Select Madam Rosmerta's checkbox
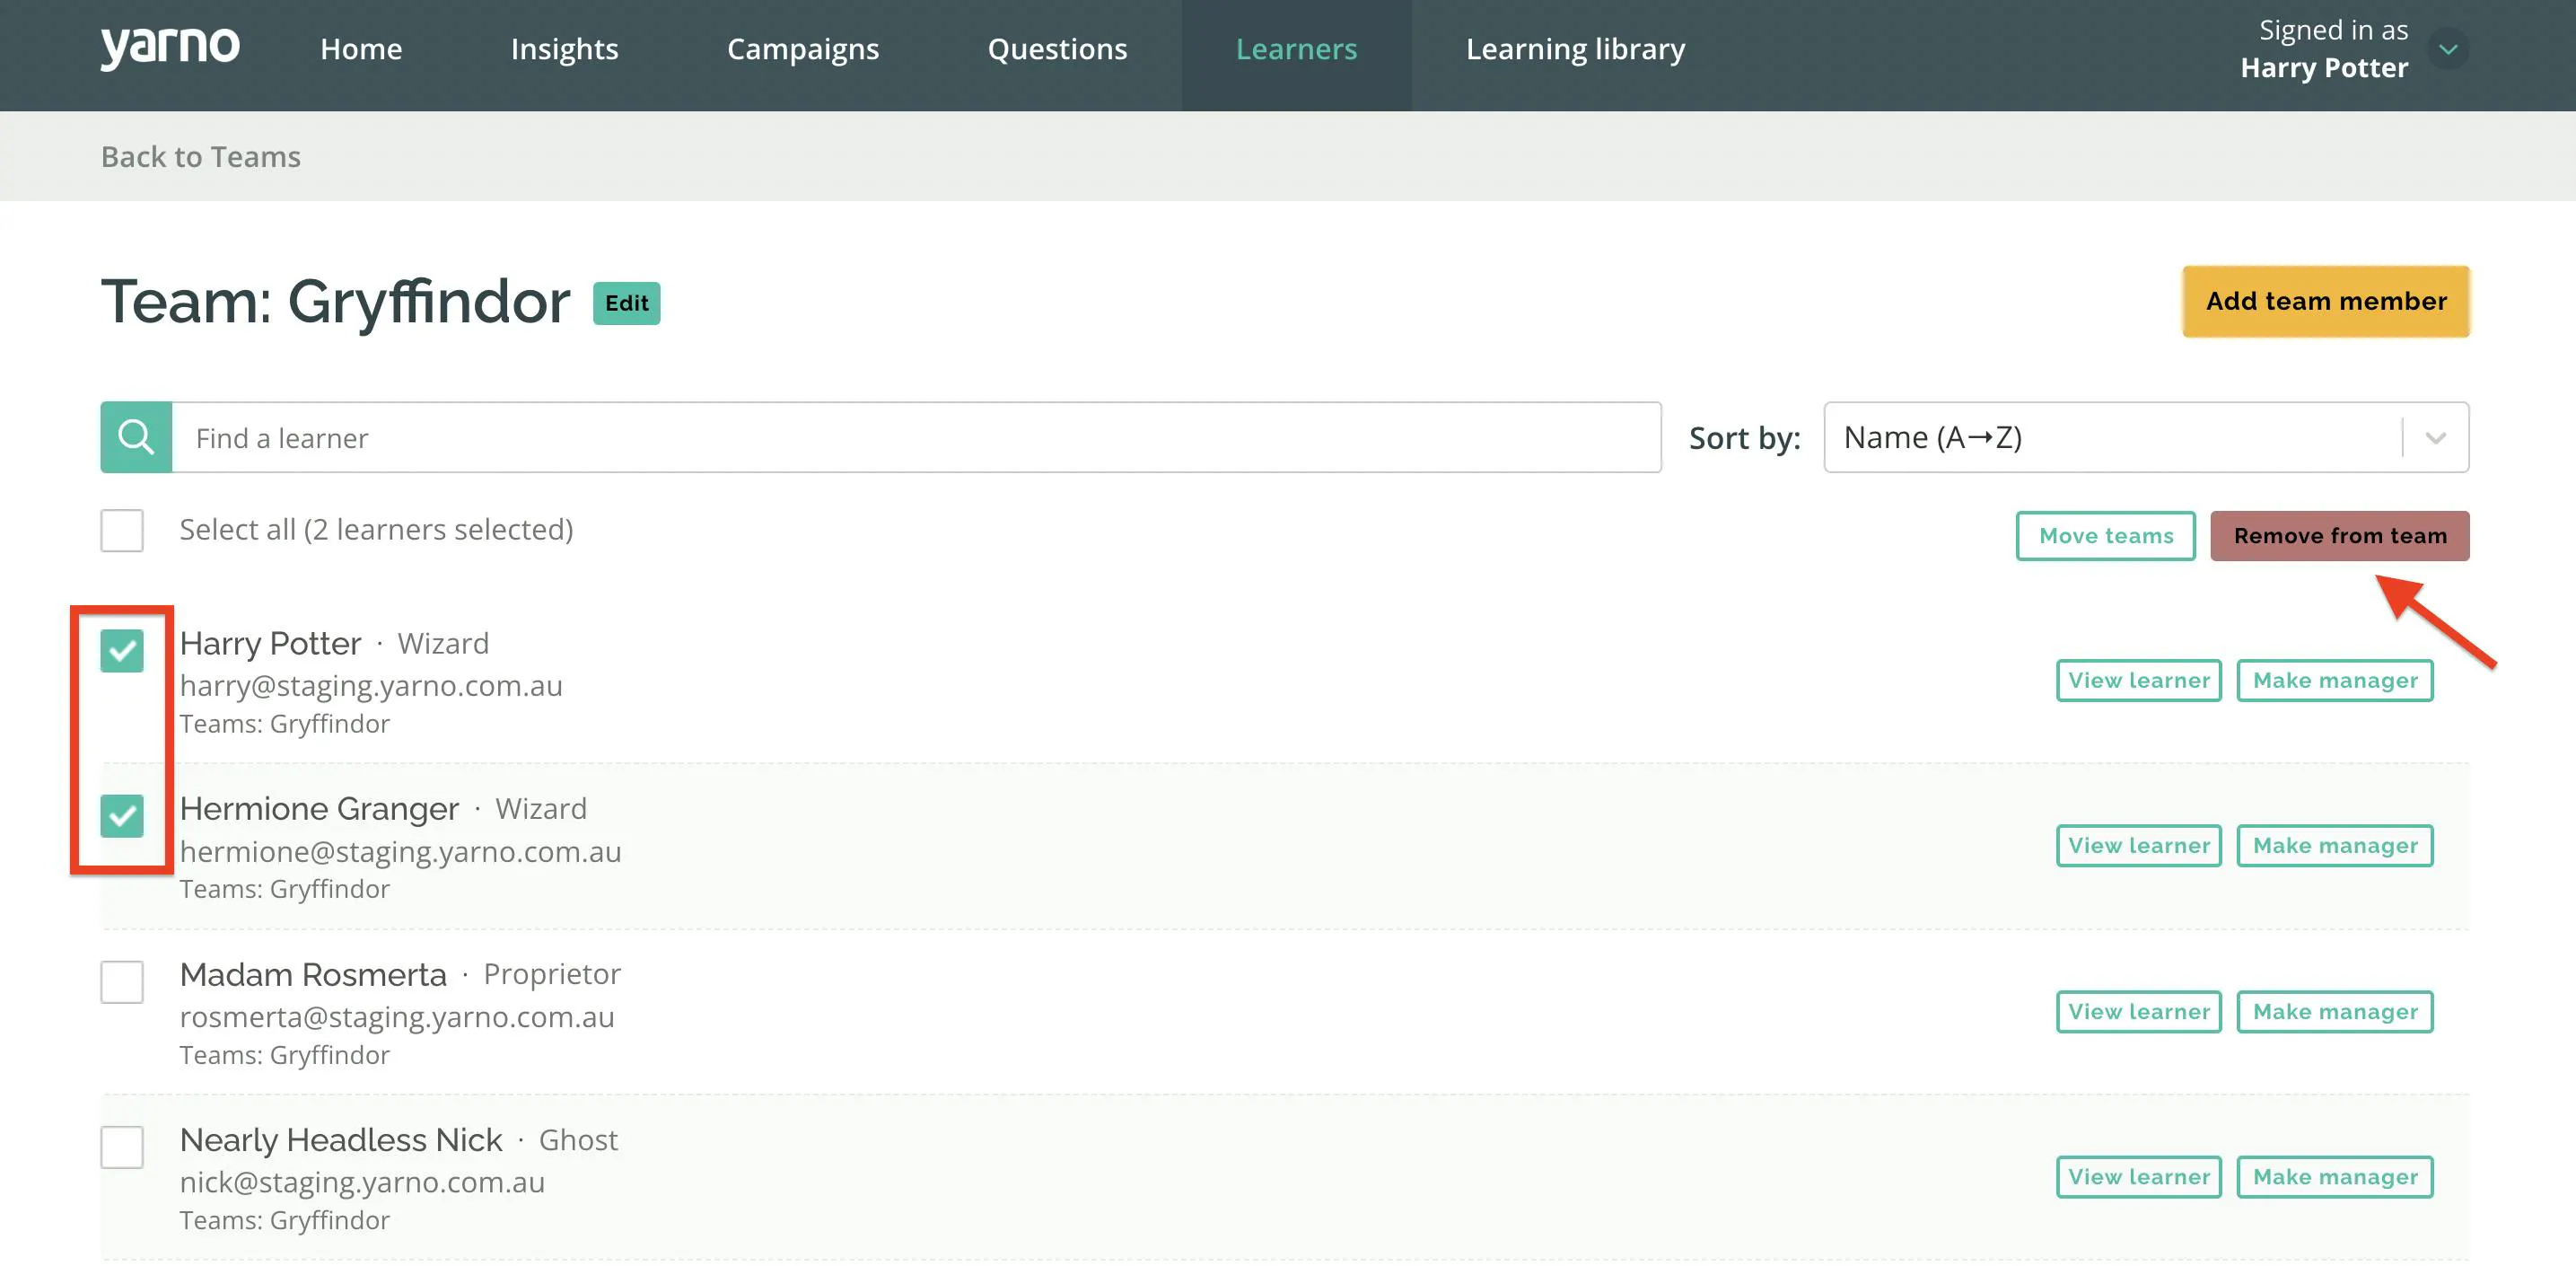 [x=122, y=982]
